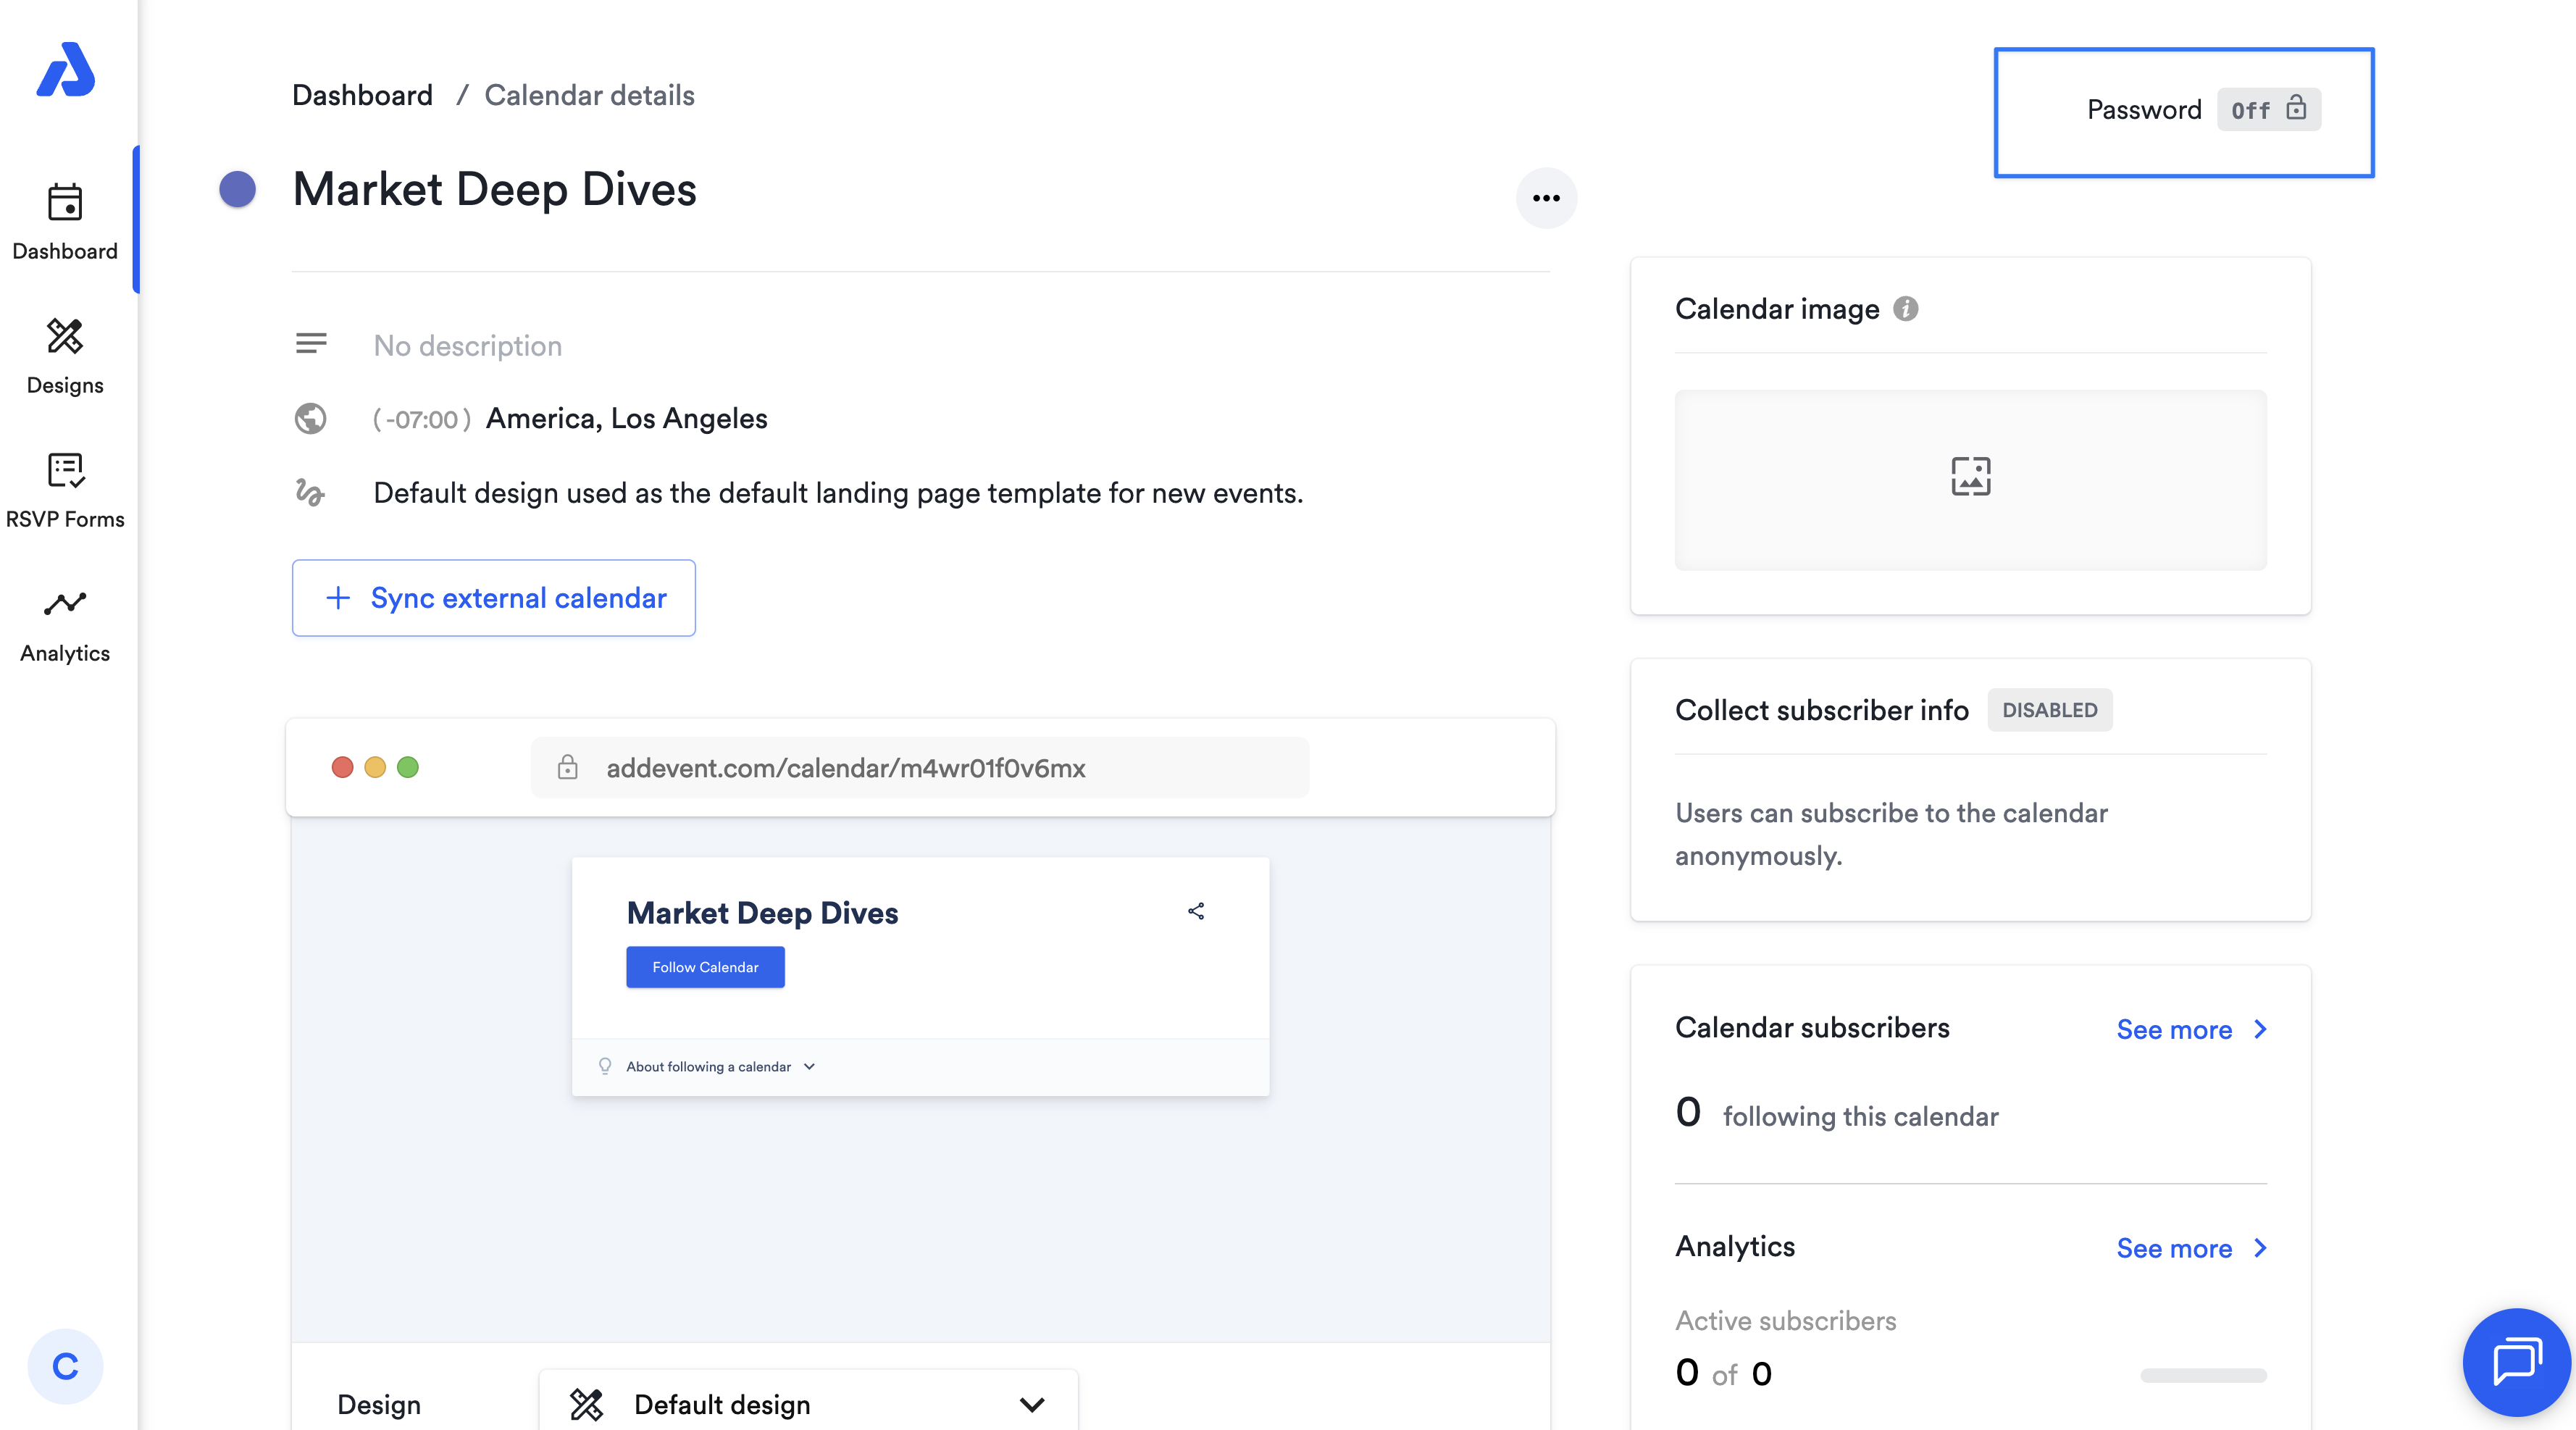Click the image upload placeholder icon

1970,477
